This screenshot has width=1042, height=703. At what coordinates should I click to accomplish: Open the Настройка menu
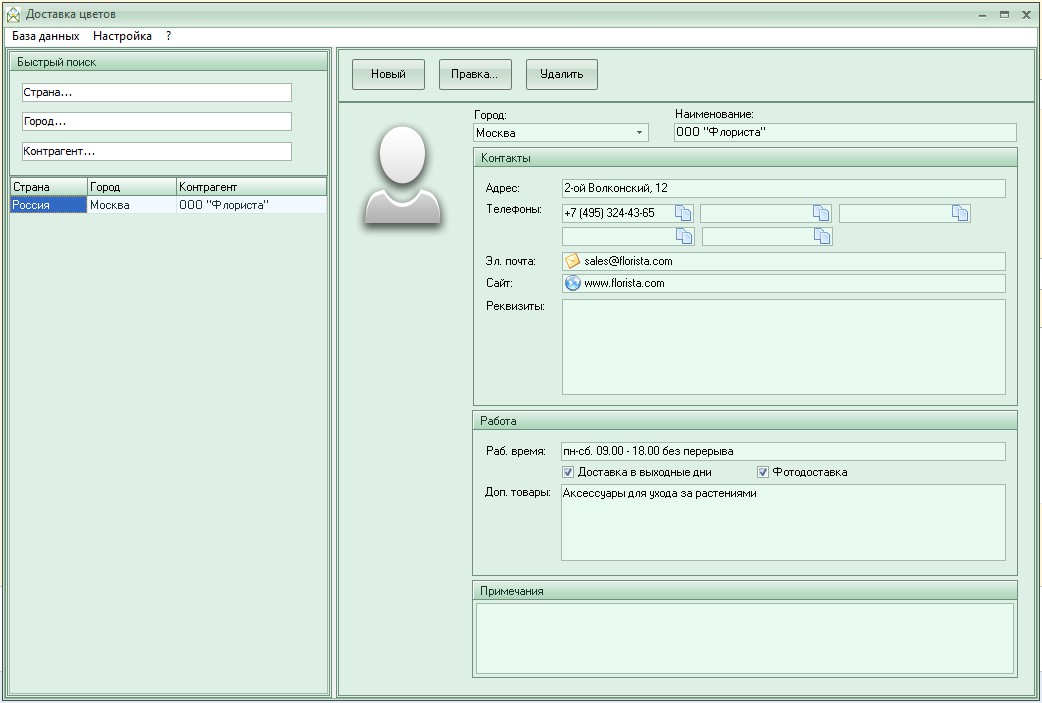(122, 36)
